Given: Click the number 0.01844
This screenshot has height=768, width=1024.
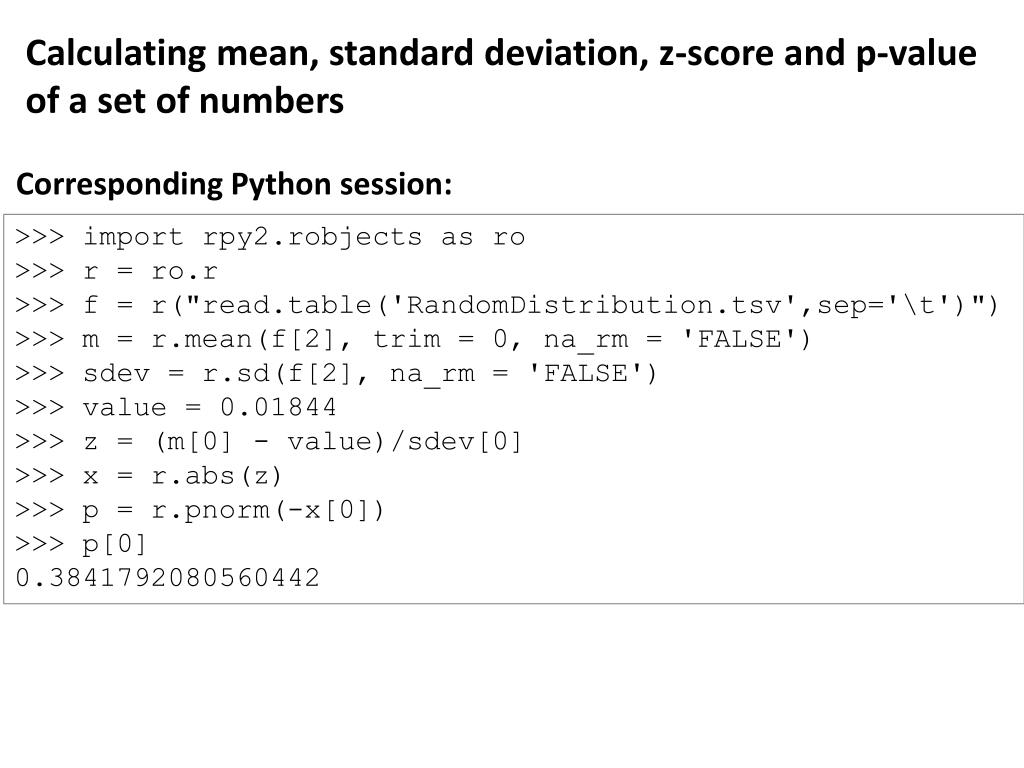Looking at the screenshot, I should click(x=278, y=408).
